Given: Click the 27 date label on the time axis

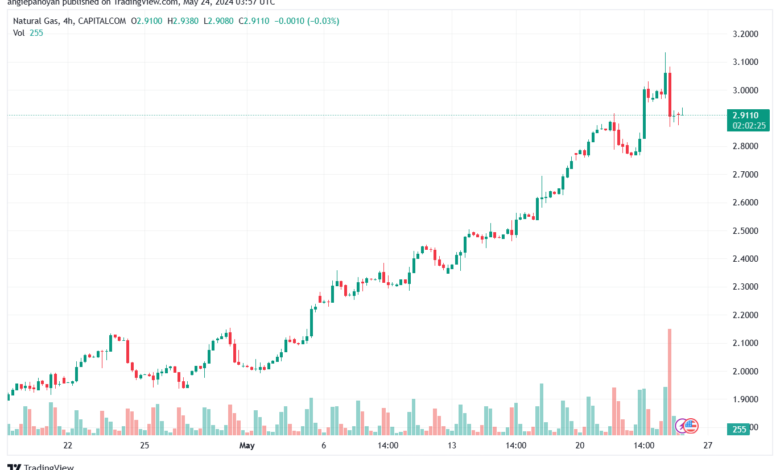Looking at the screenshot, I should click(x=708, y=445).
